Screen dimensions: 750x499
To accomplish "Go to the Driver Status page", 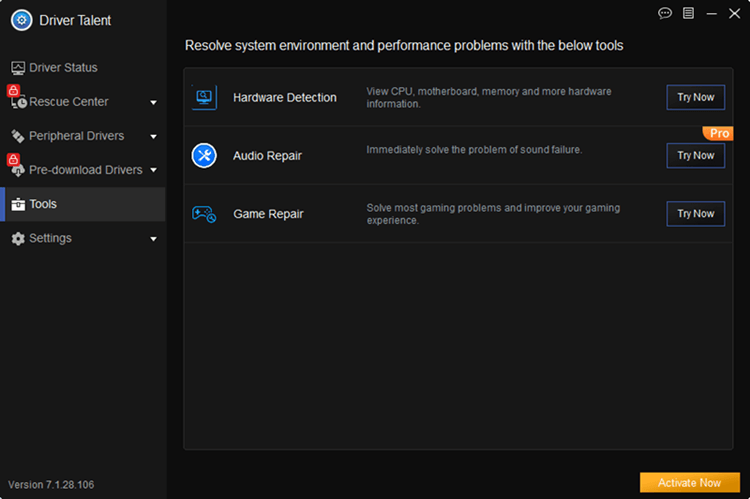I will coord(83,68).
